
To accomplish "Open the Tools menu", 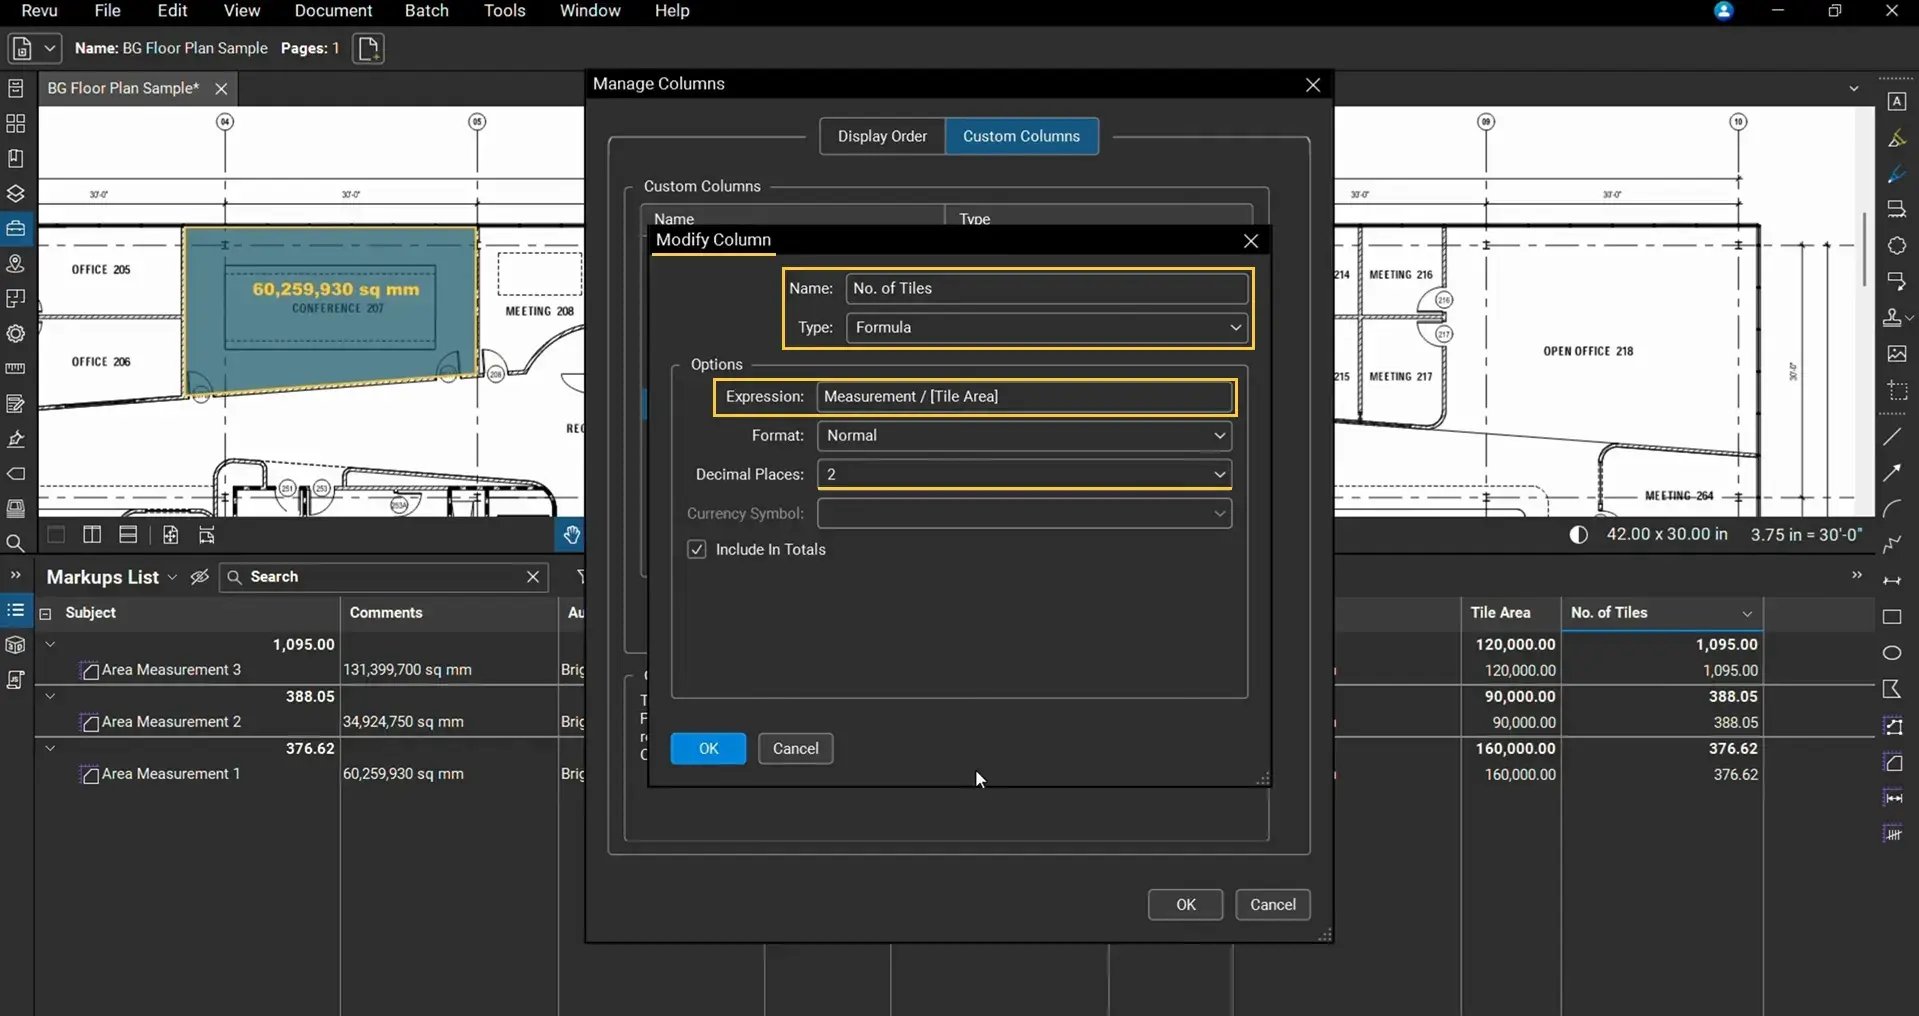I will pyautogui.click(x=504, y=11).
